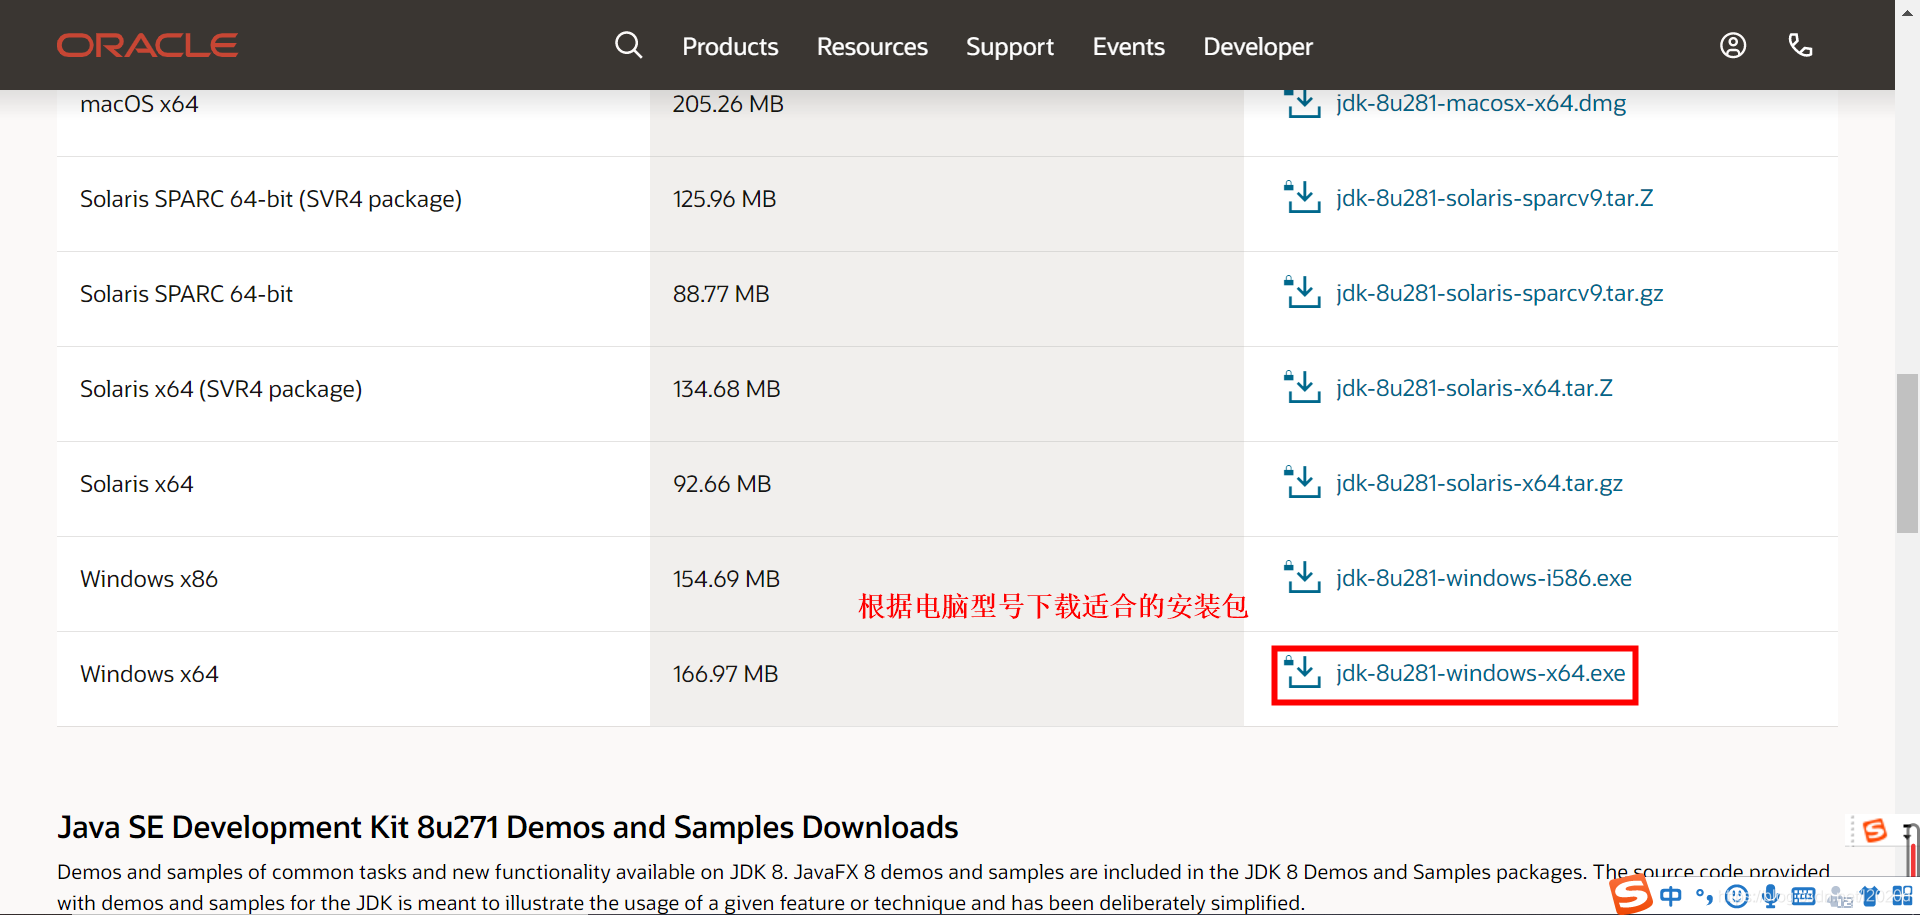Open Sogou soft keyboard icon
1920x915 pixels.
(x=1803, y=896)
